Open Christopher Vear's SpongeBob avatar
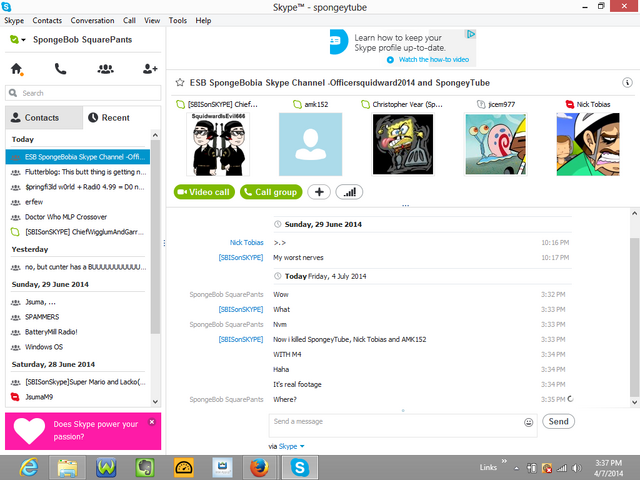 pos(403,144)
